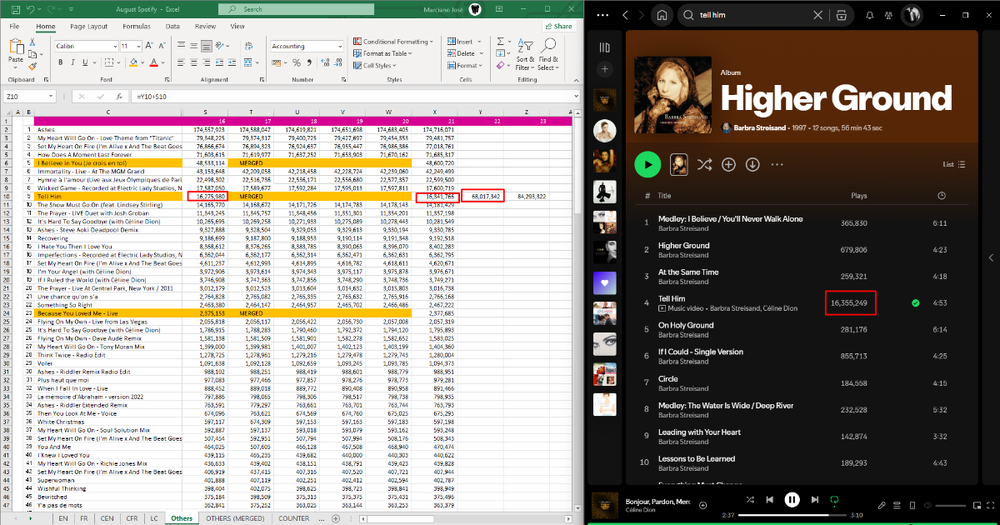Image resolution: width=1000 pixels, height=525 pixels.
Task: Toggle repeat in Spotify player bar
Action: click(834, 499)
